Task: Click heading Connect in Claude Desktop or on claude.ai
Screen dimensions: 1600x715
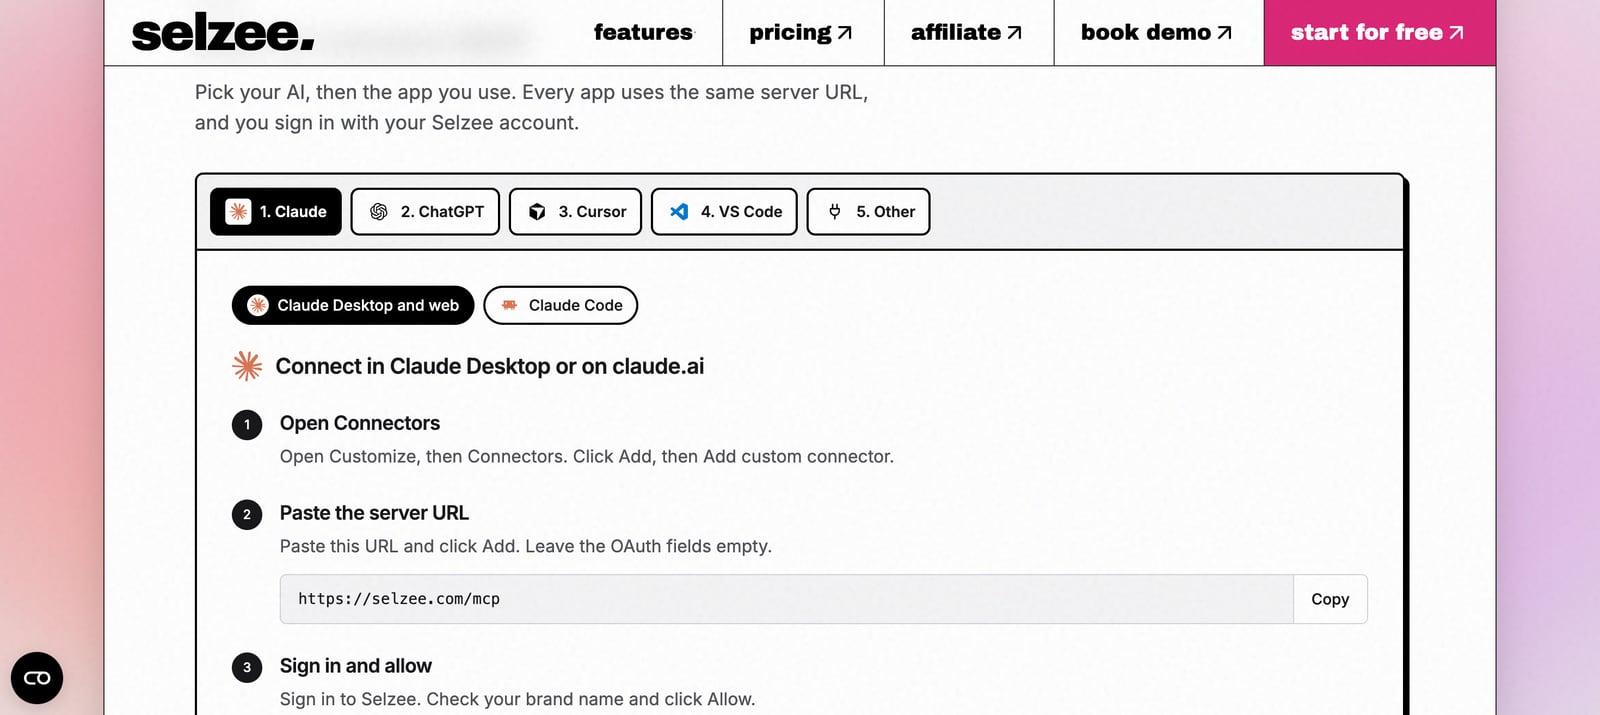Action: coord(490,366)
